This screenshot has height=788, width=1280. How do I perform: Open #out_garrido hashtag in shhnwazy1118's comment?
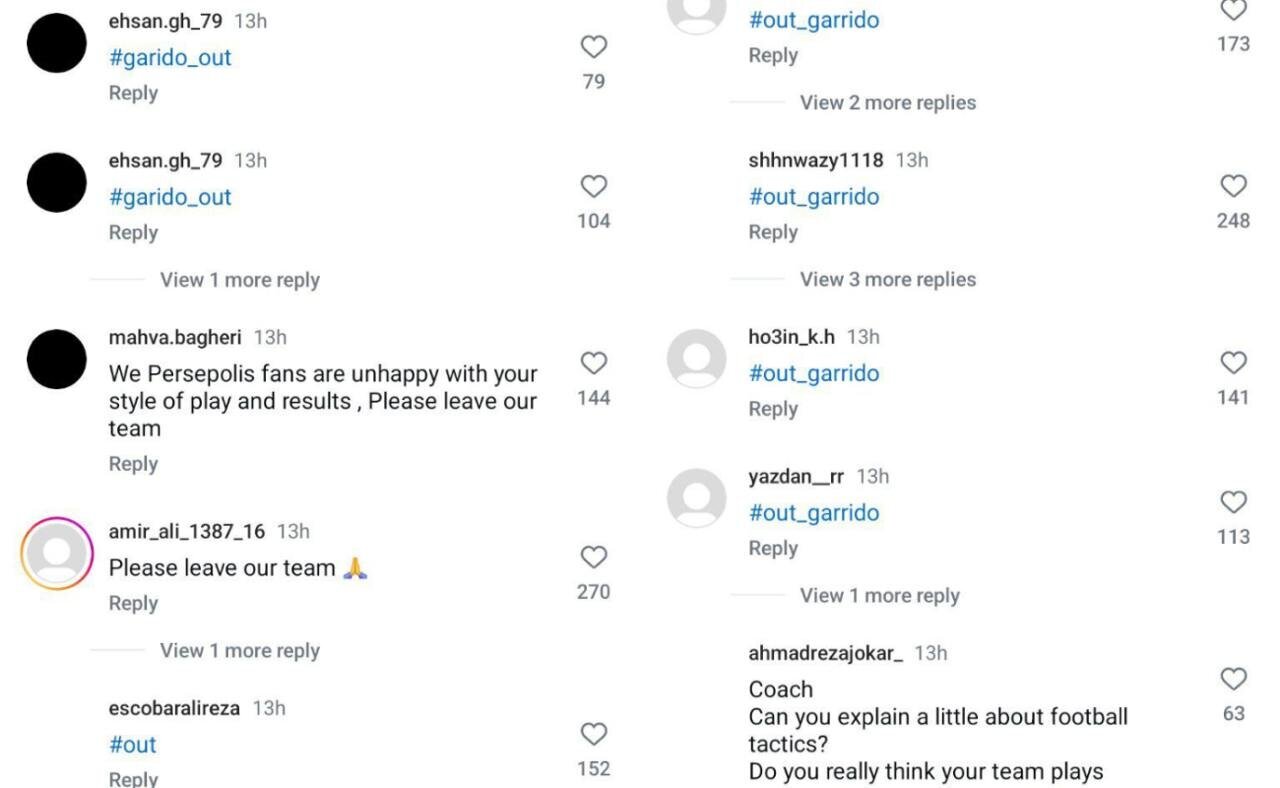pos(814,197)
